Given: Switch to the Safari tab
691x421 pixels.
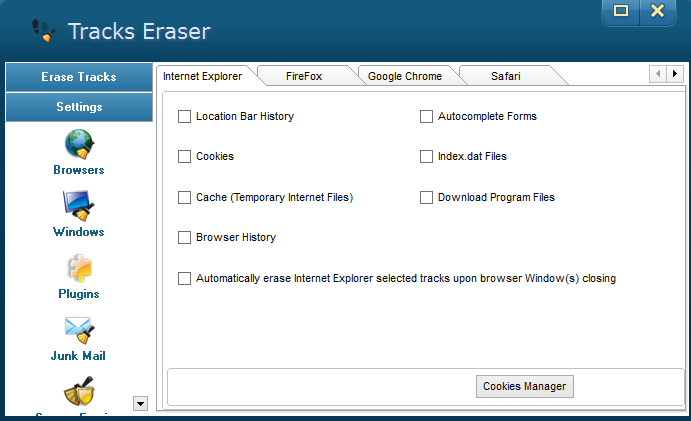Looking at the screenshot, I should click(506, 76).
